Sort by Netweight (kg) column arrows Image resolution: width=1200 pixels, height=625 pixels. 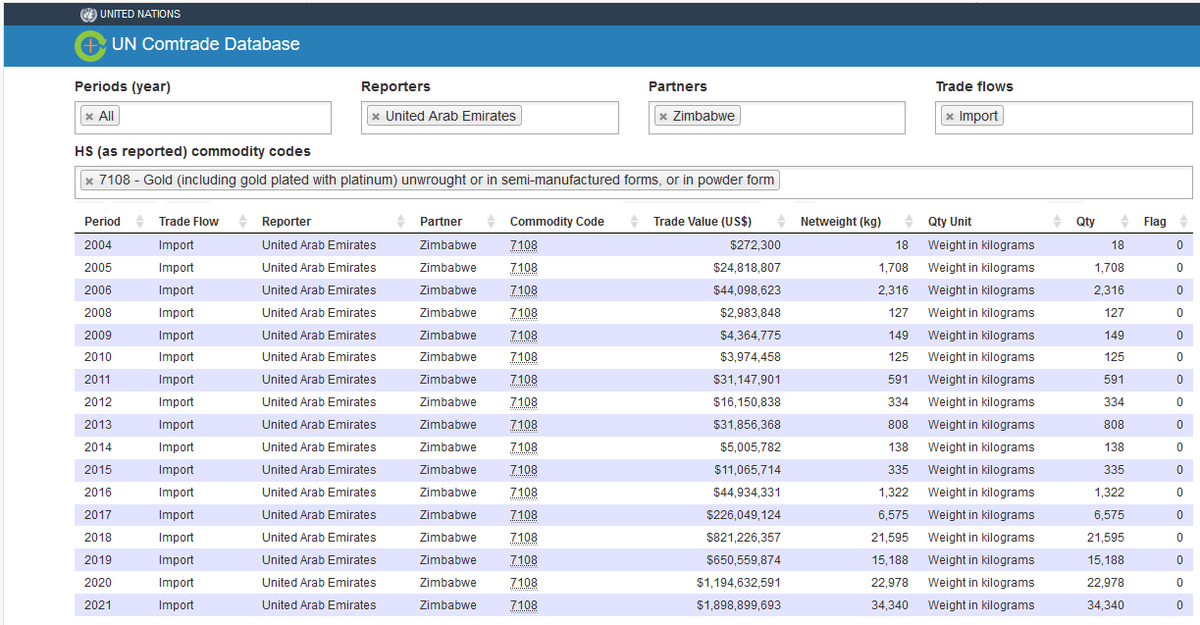908,221
